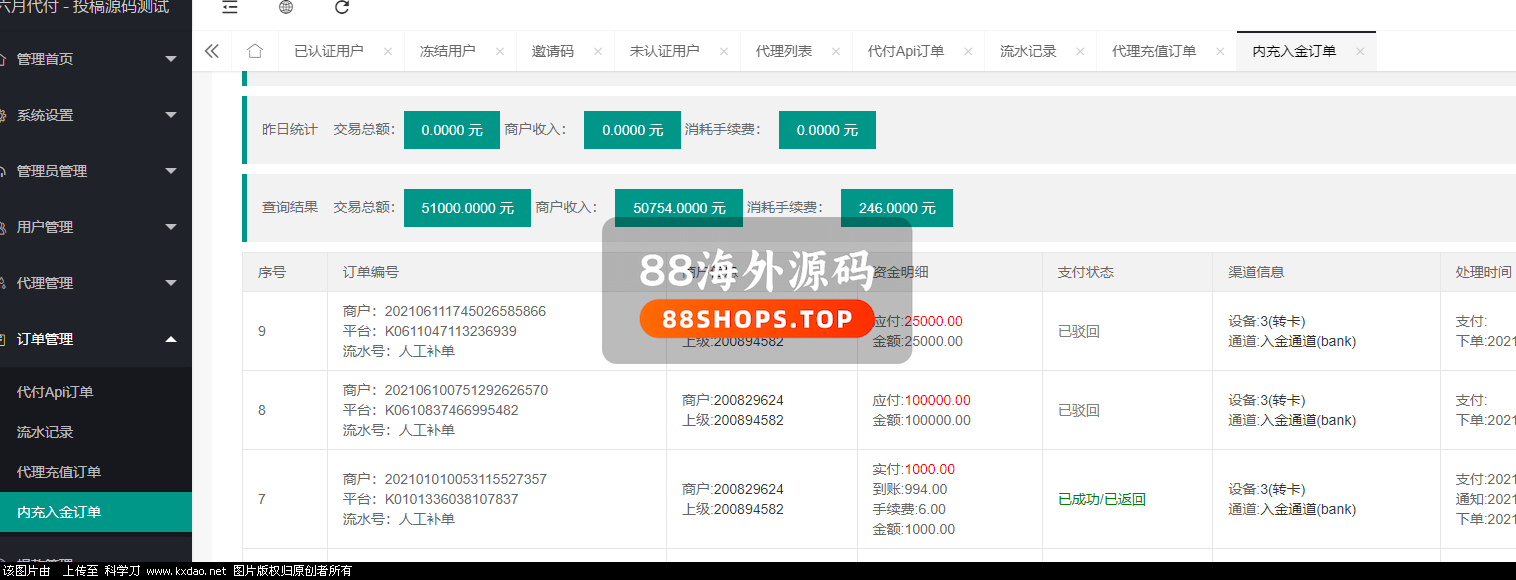Switch to the 代理列表 tab

(x=783, y=51)
